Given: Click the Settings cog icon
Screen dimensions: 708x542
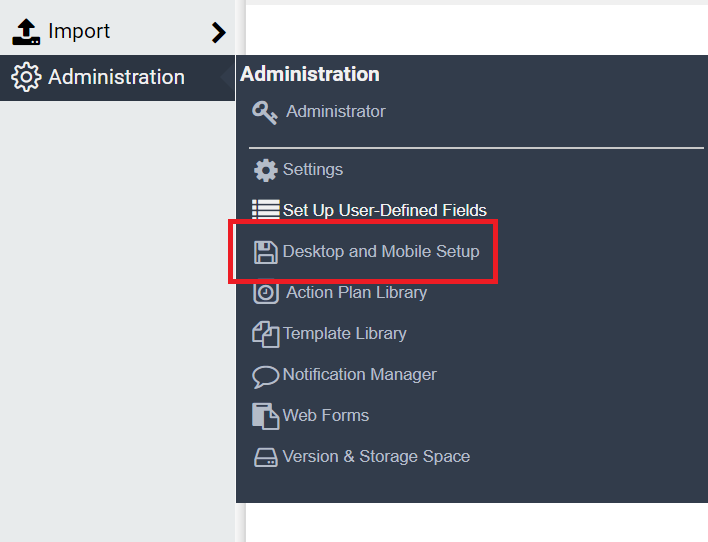Looking at the screenshot, I should 266,170.
